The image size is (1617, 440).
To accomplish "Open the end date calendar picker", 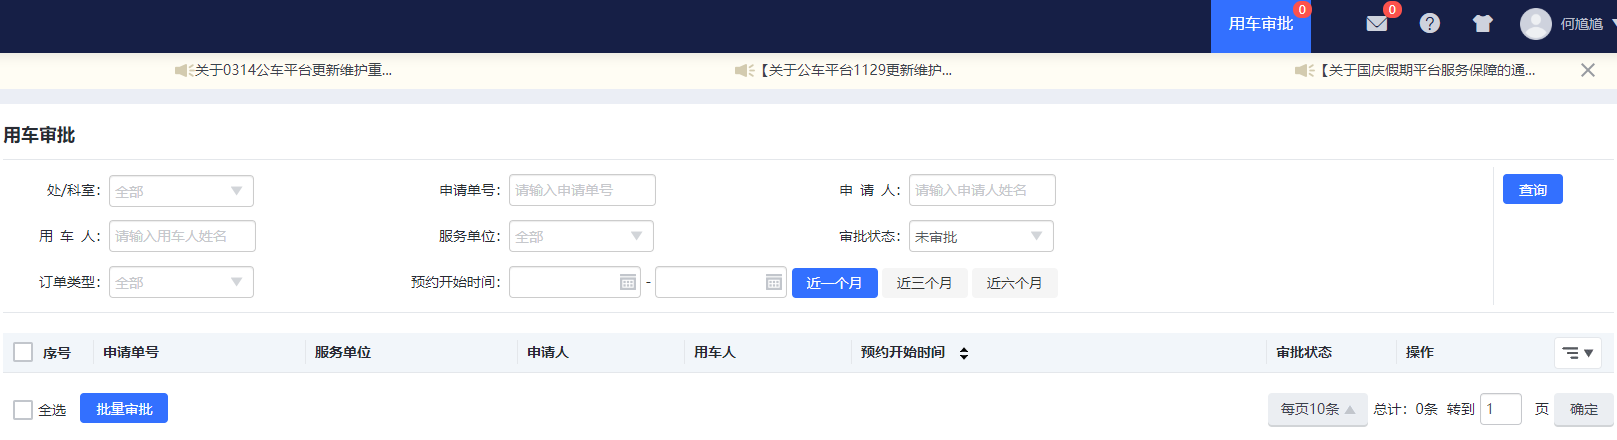I will (x=773, y=283).
